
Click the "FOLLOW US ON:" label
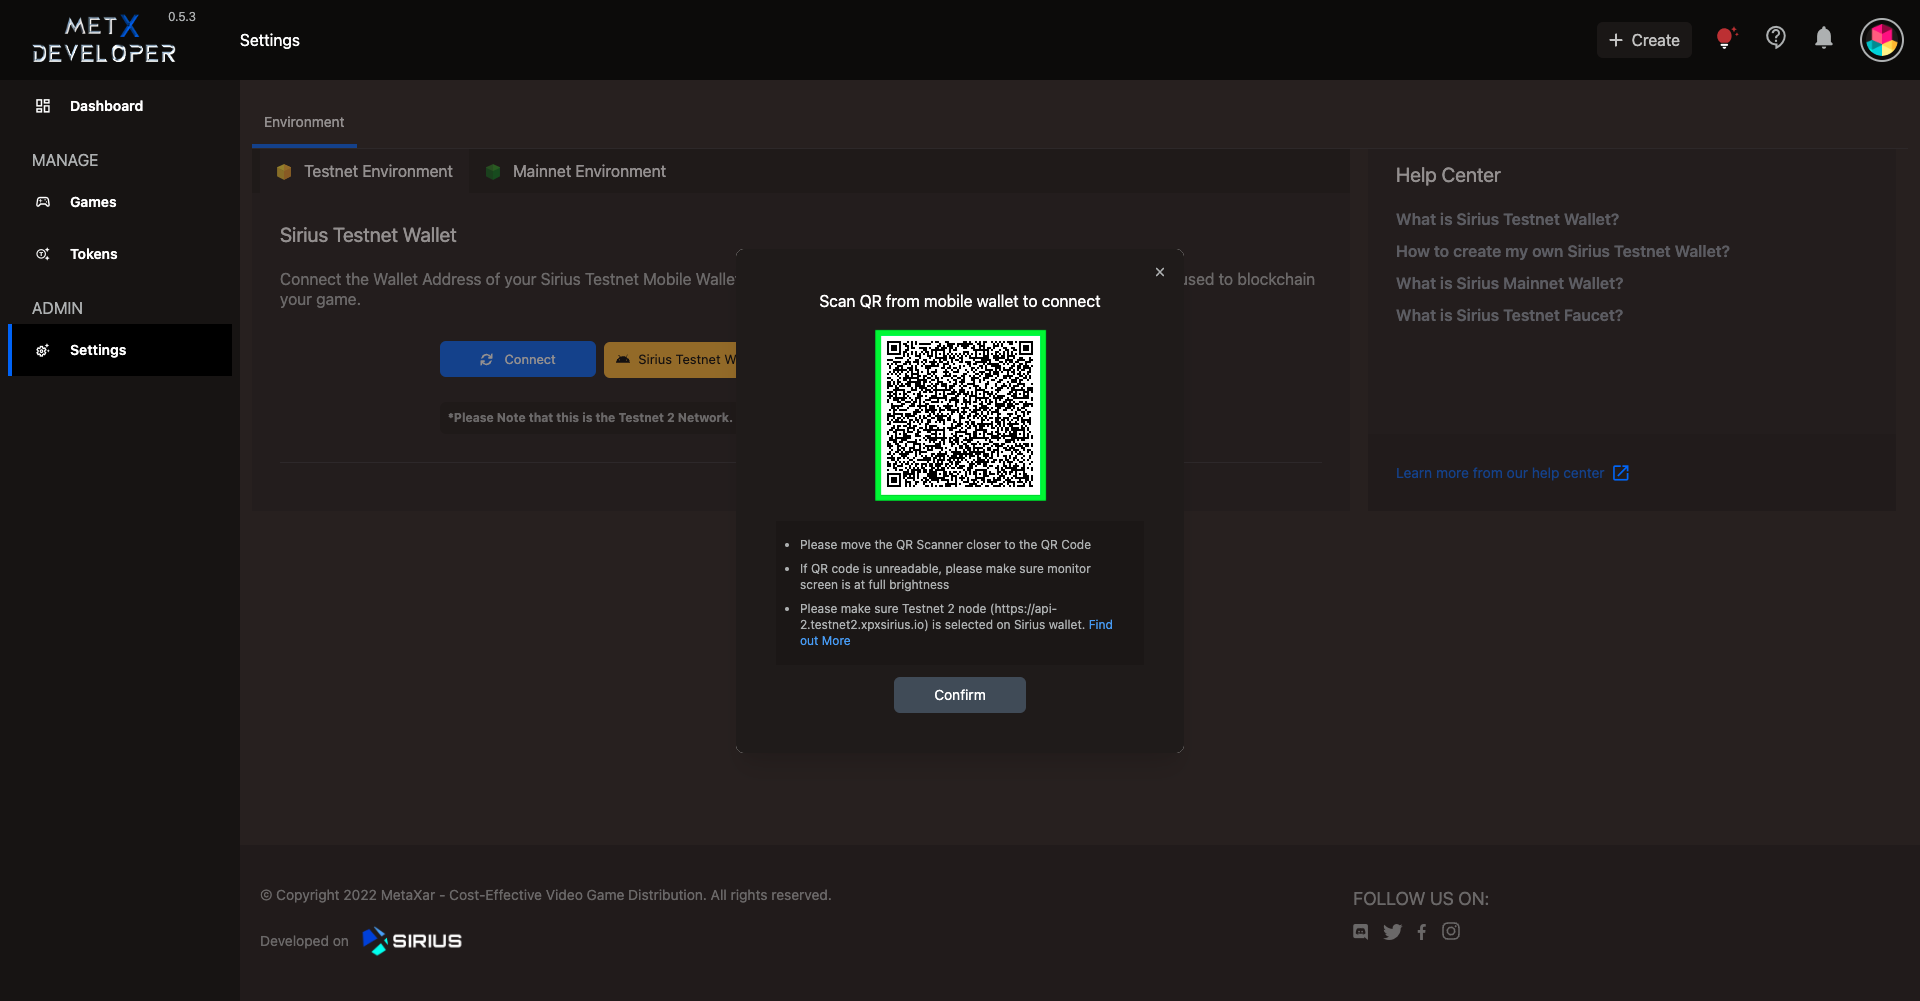coord(1421,899)
